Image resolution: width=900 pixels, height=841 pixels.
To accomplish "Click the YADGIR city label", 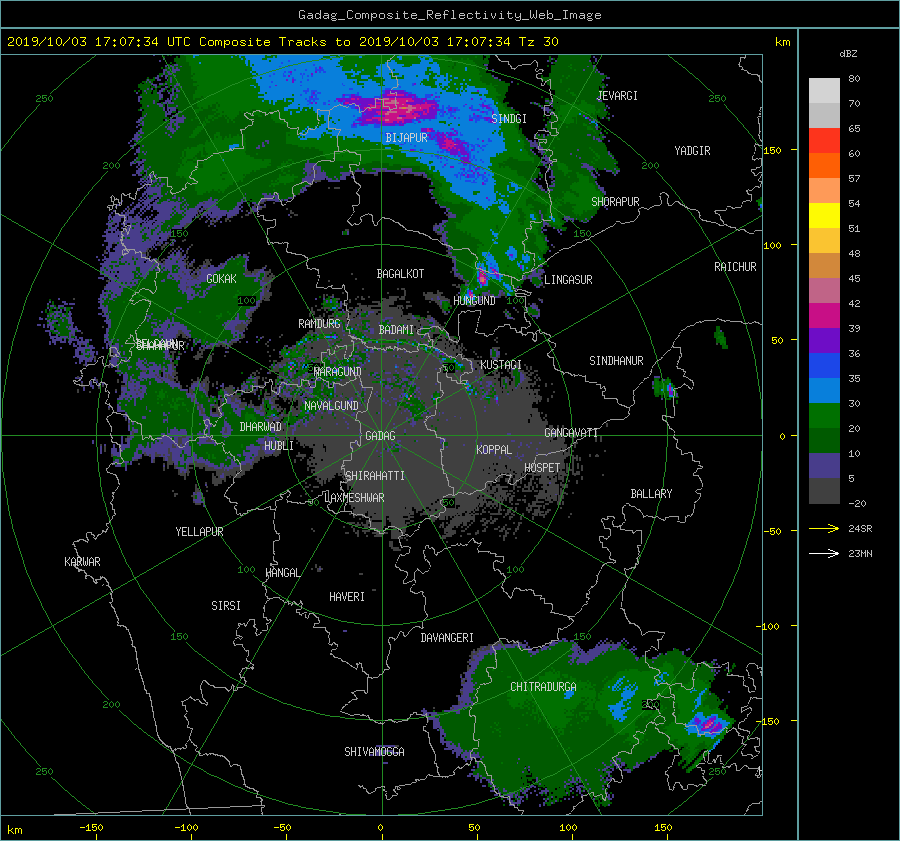I will coord(692,150).
